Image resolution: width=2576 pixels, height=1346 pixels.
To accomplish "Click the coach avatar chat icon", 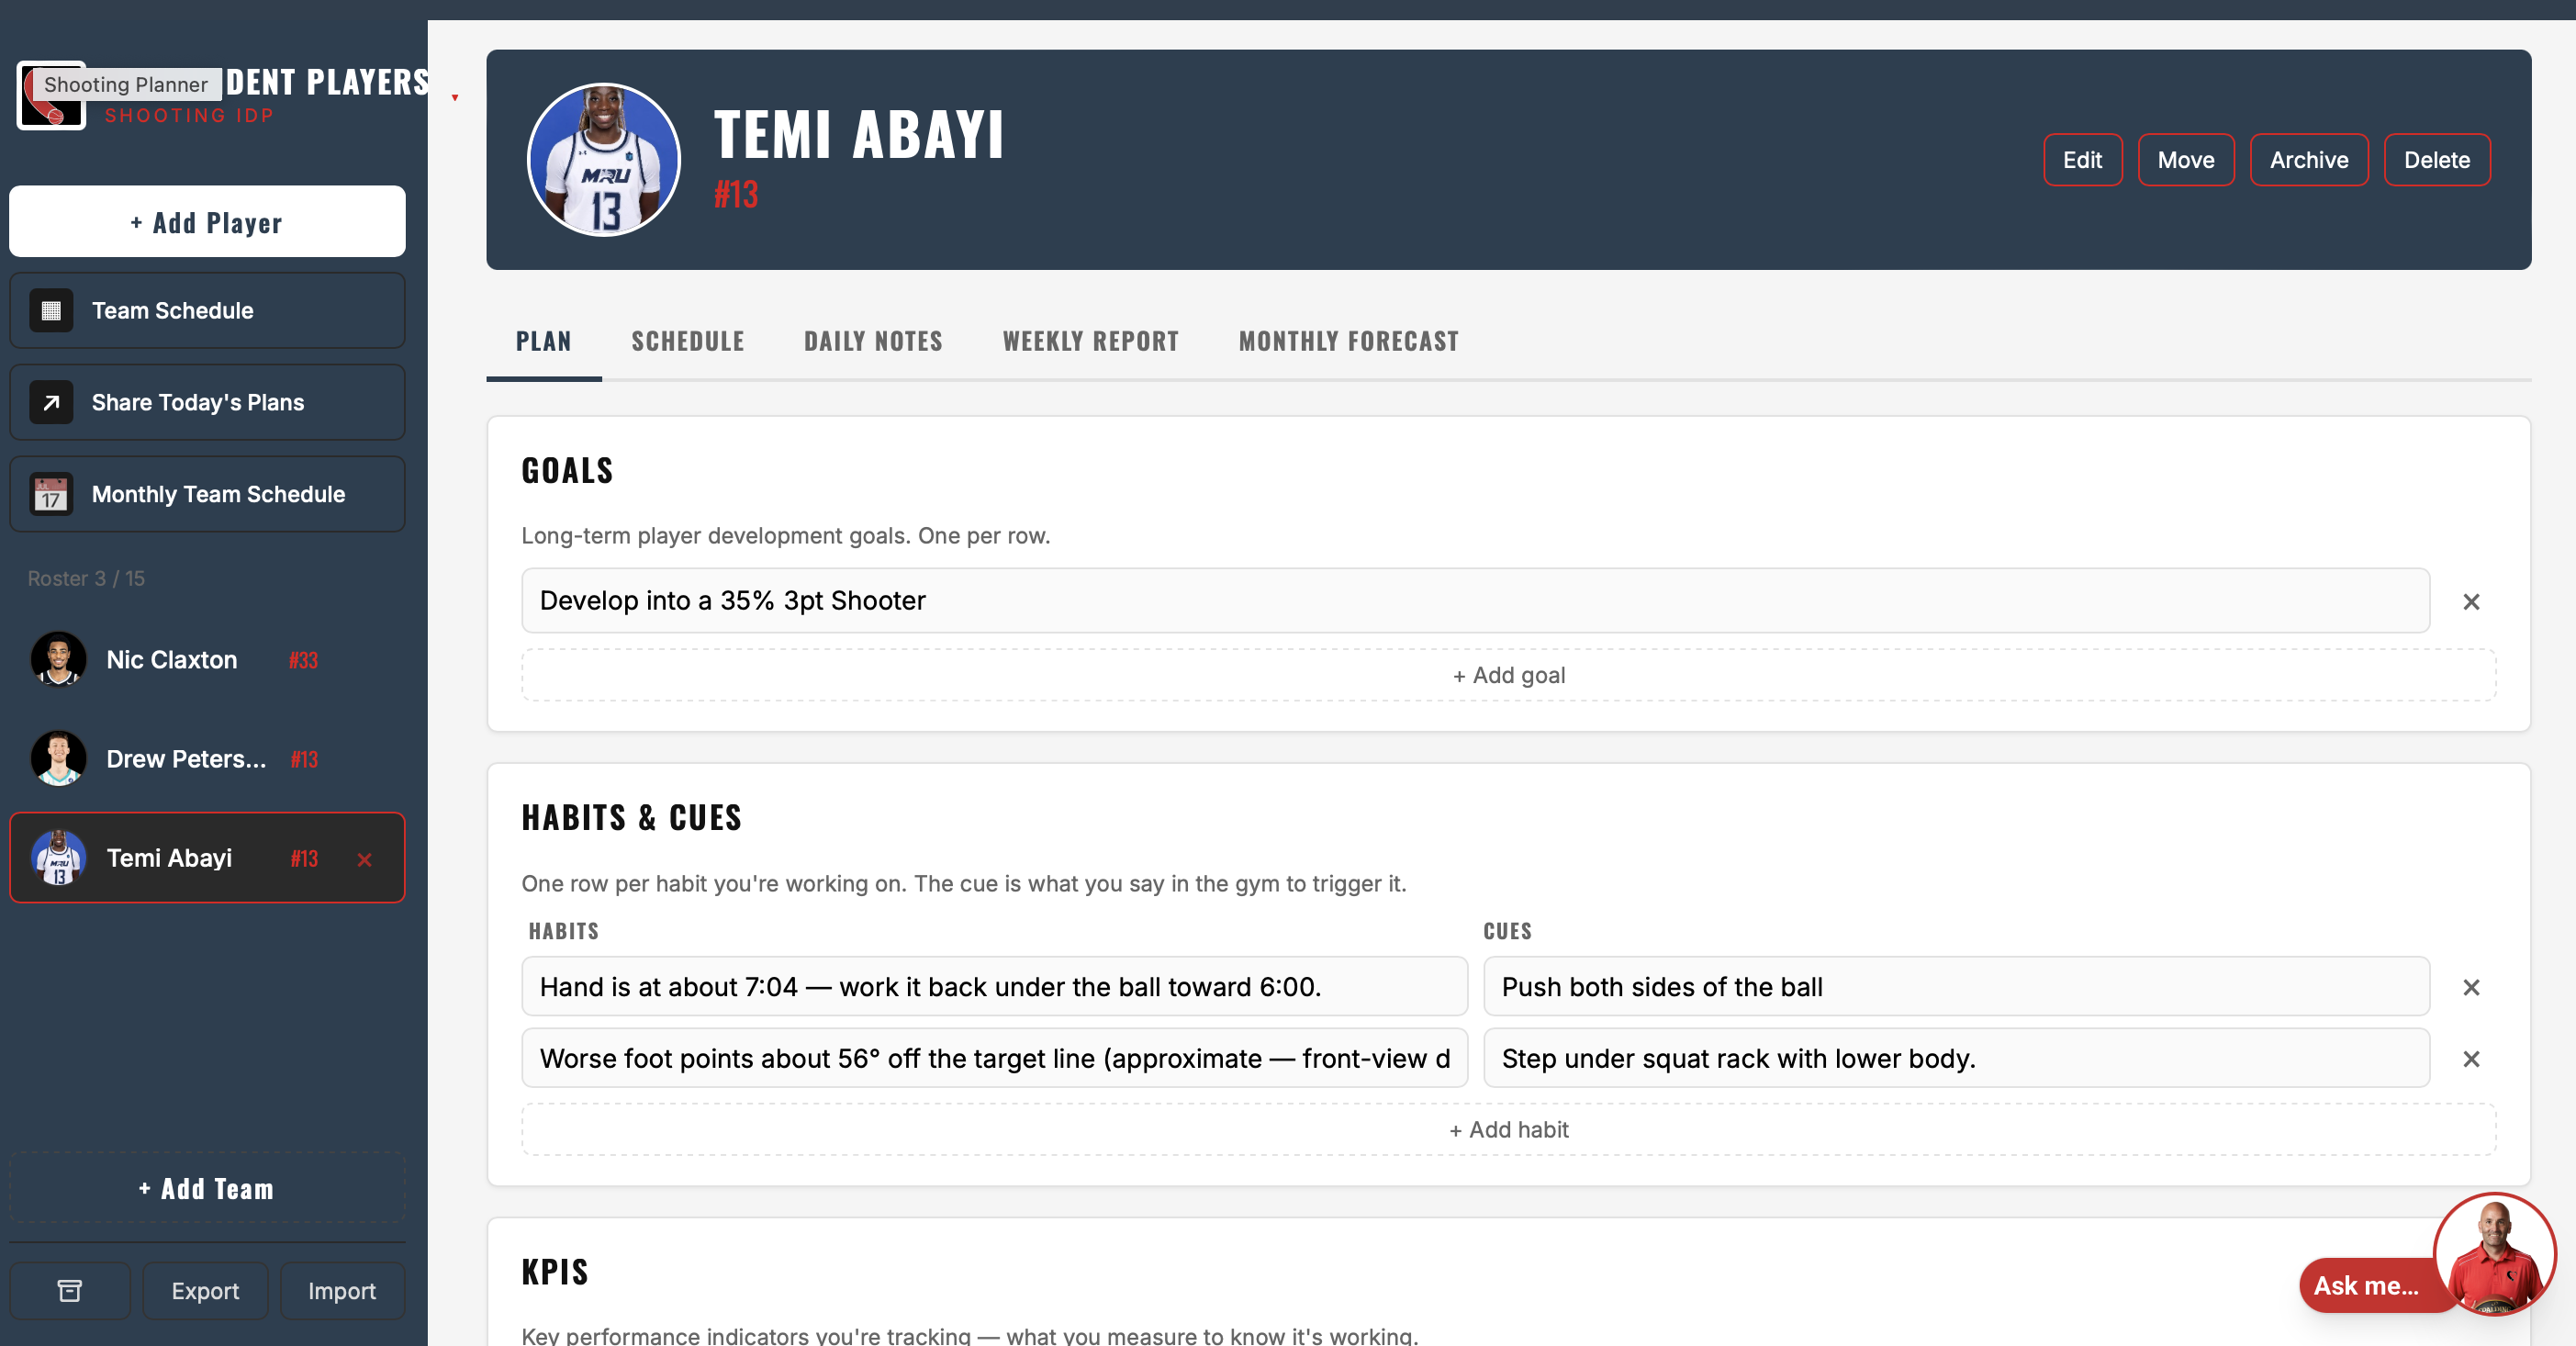I will pyautogui.click(x=2494, y=1255).
